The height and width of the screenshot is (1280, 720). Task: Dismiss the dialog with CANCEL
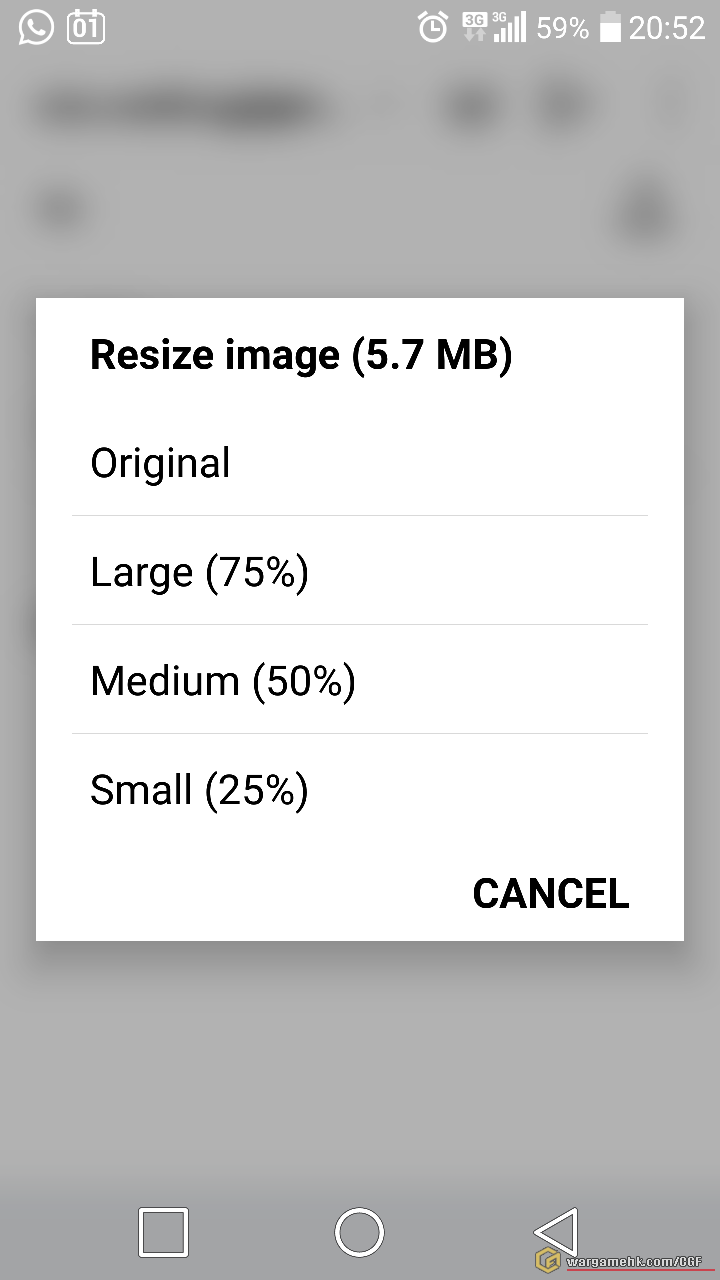tap(551, 893)
